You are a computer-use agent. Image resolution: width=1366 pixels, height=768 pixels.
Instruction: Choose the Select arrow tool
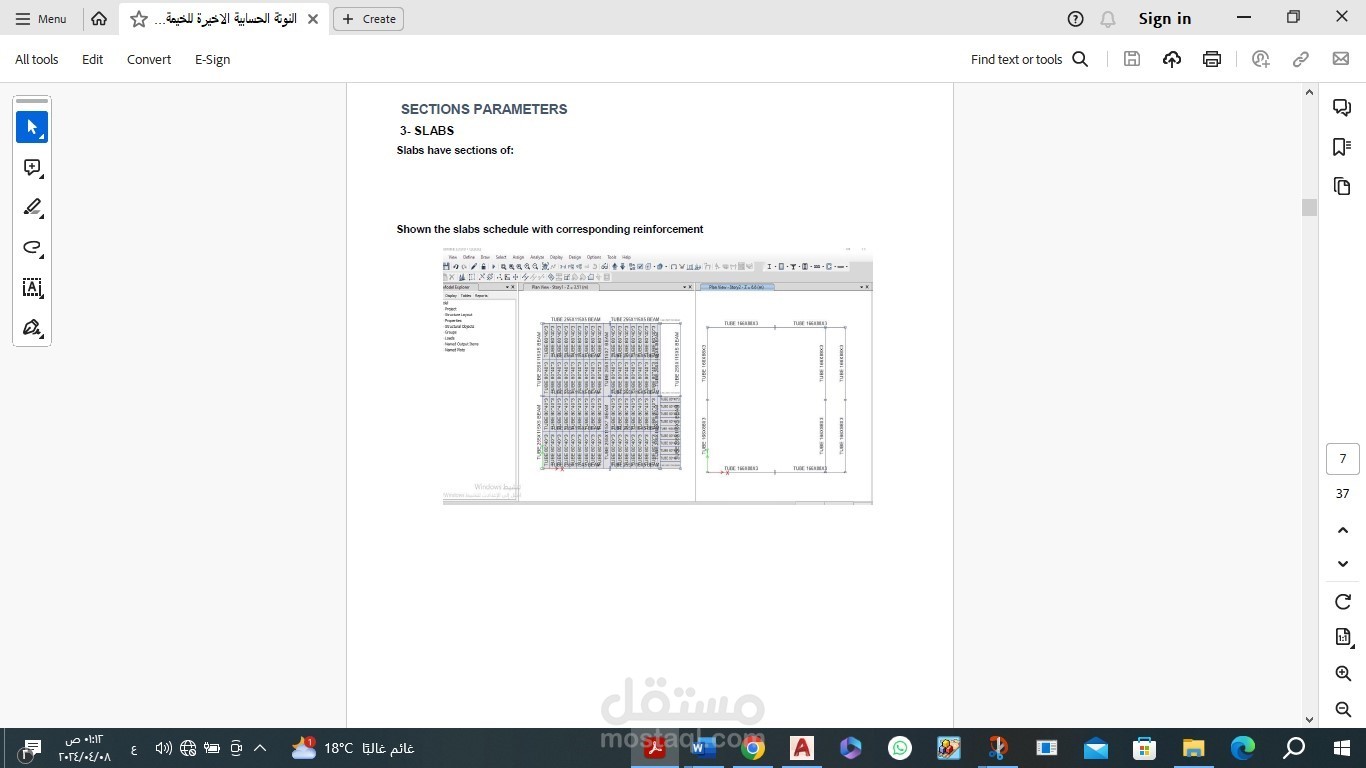point(32,127)
